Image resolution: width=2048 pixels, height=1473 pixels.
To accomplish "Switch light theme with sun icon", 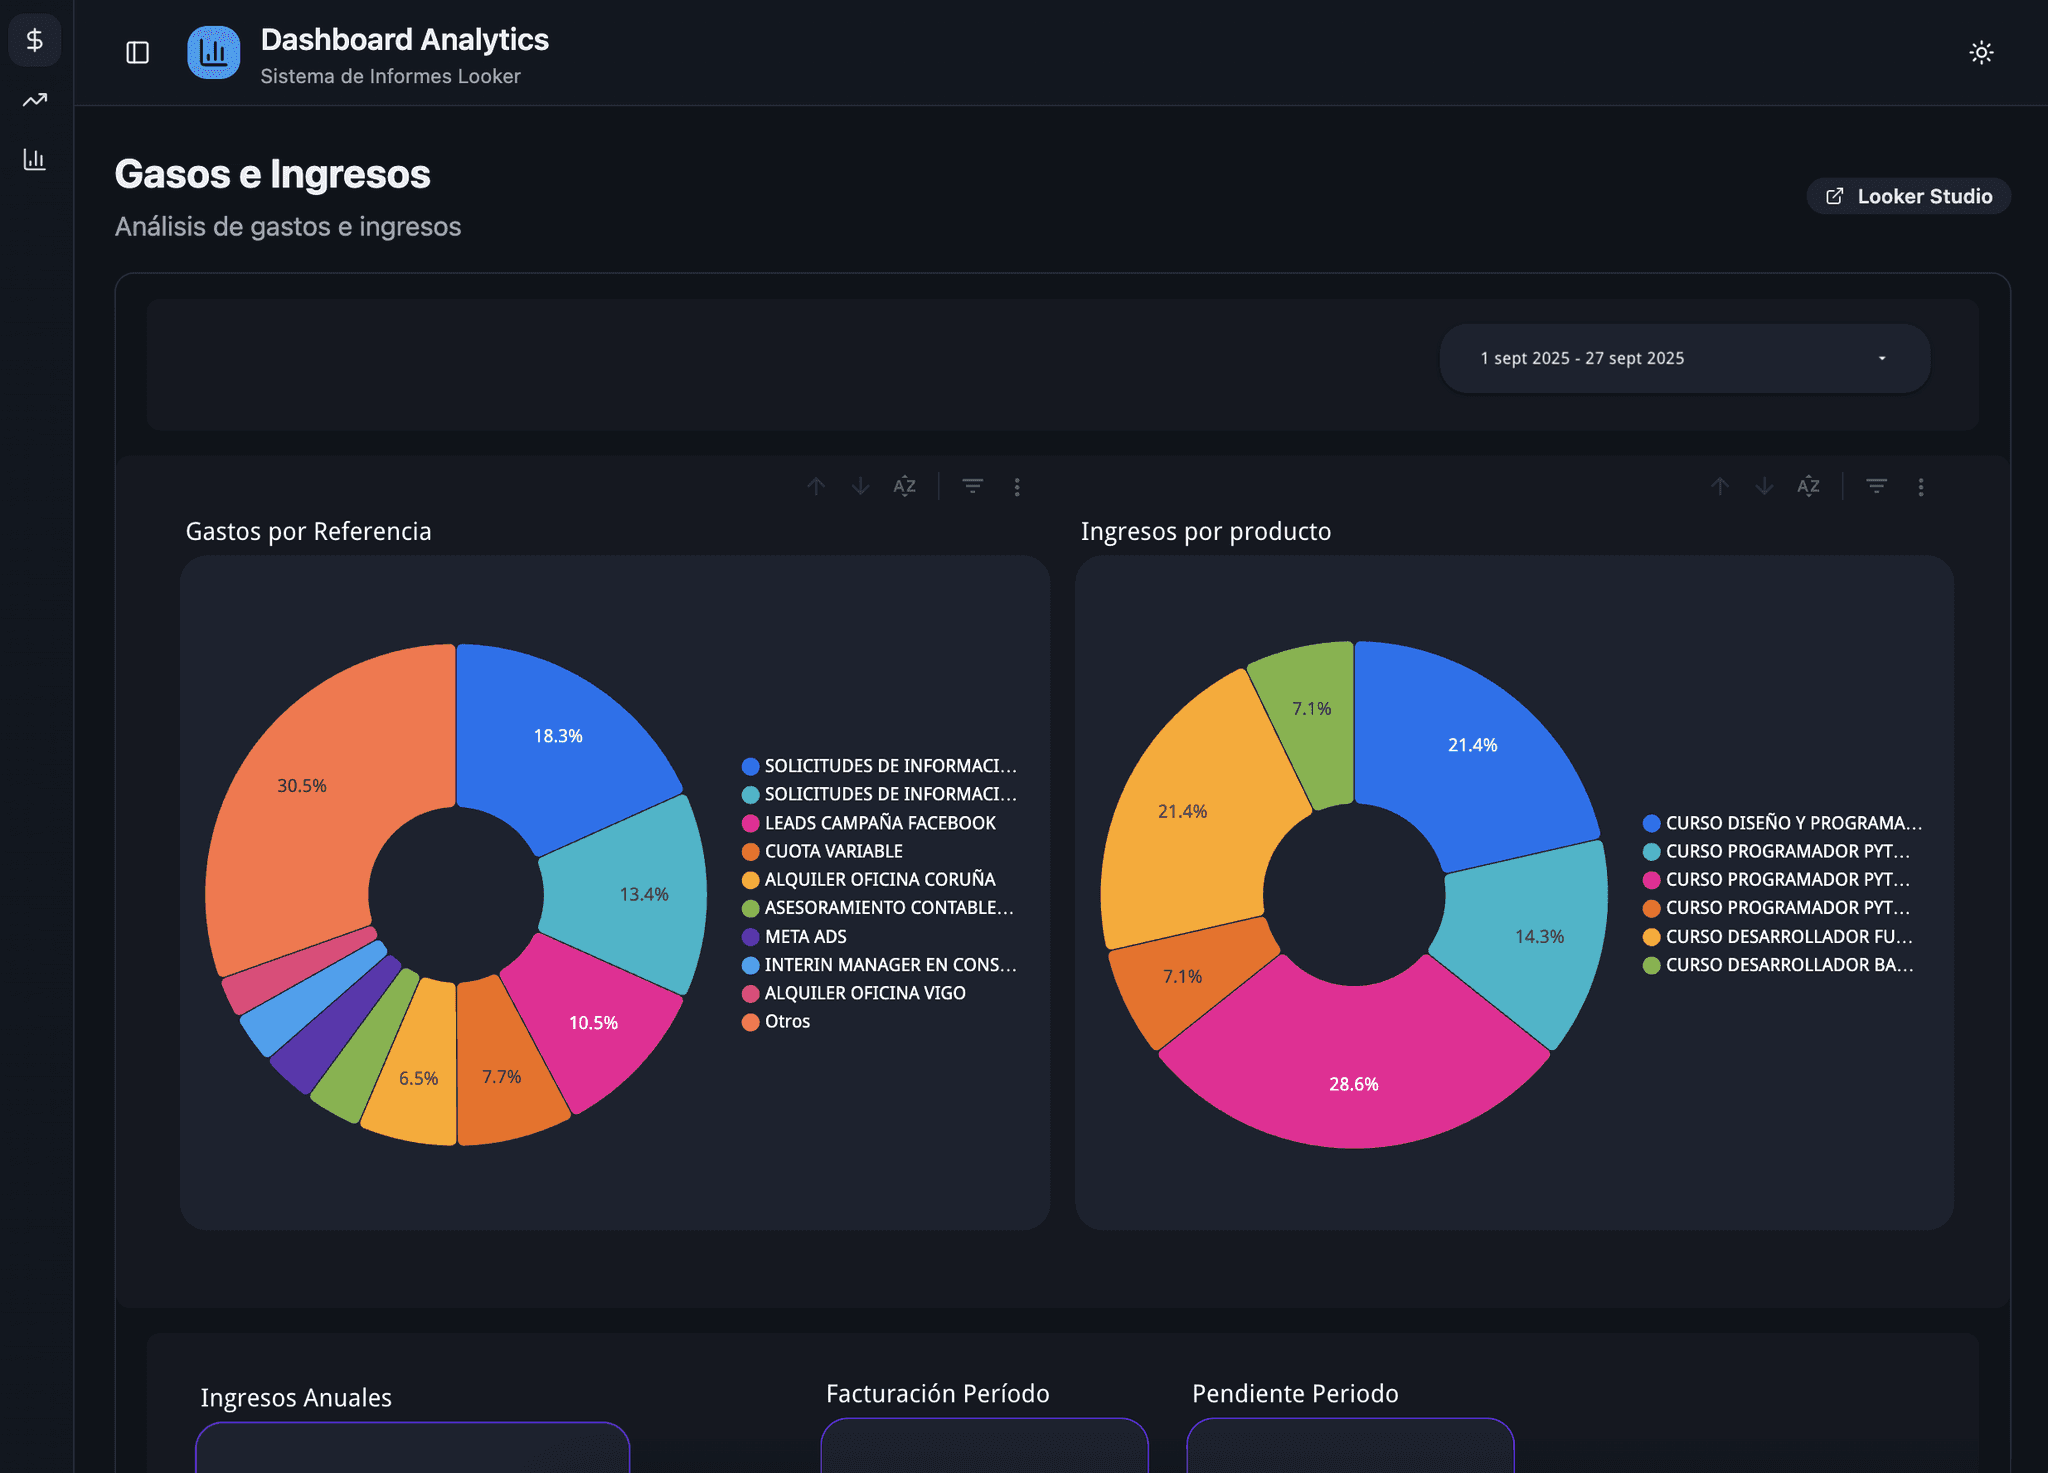I will click(x=1981, y=53).
